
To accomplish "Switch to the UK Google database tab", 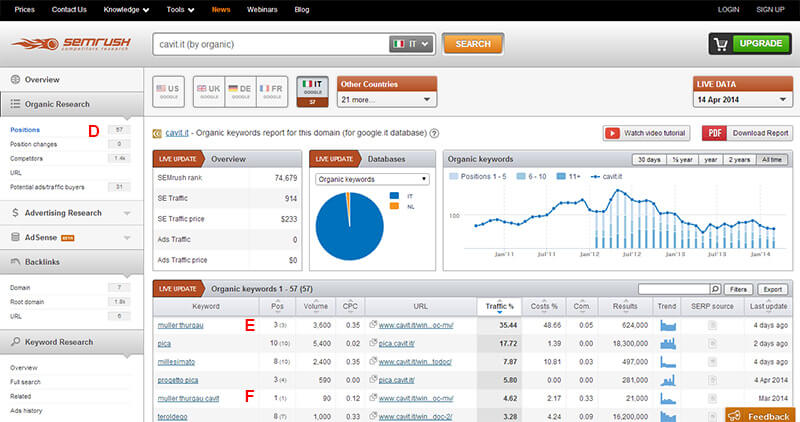I will pyautogui.click(x=209, y=92).
